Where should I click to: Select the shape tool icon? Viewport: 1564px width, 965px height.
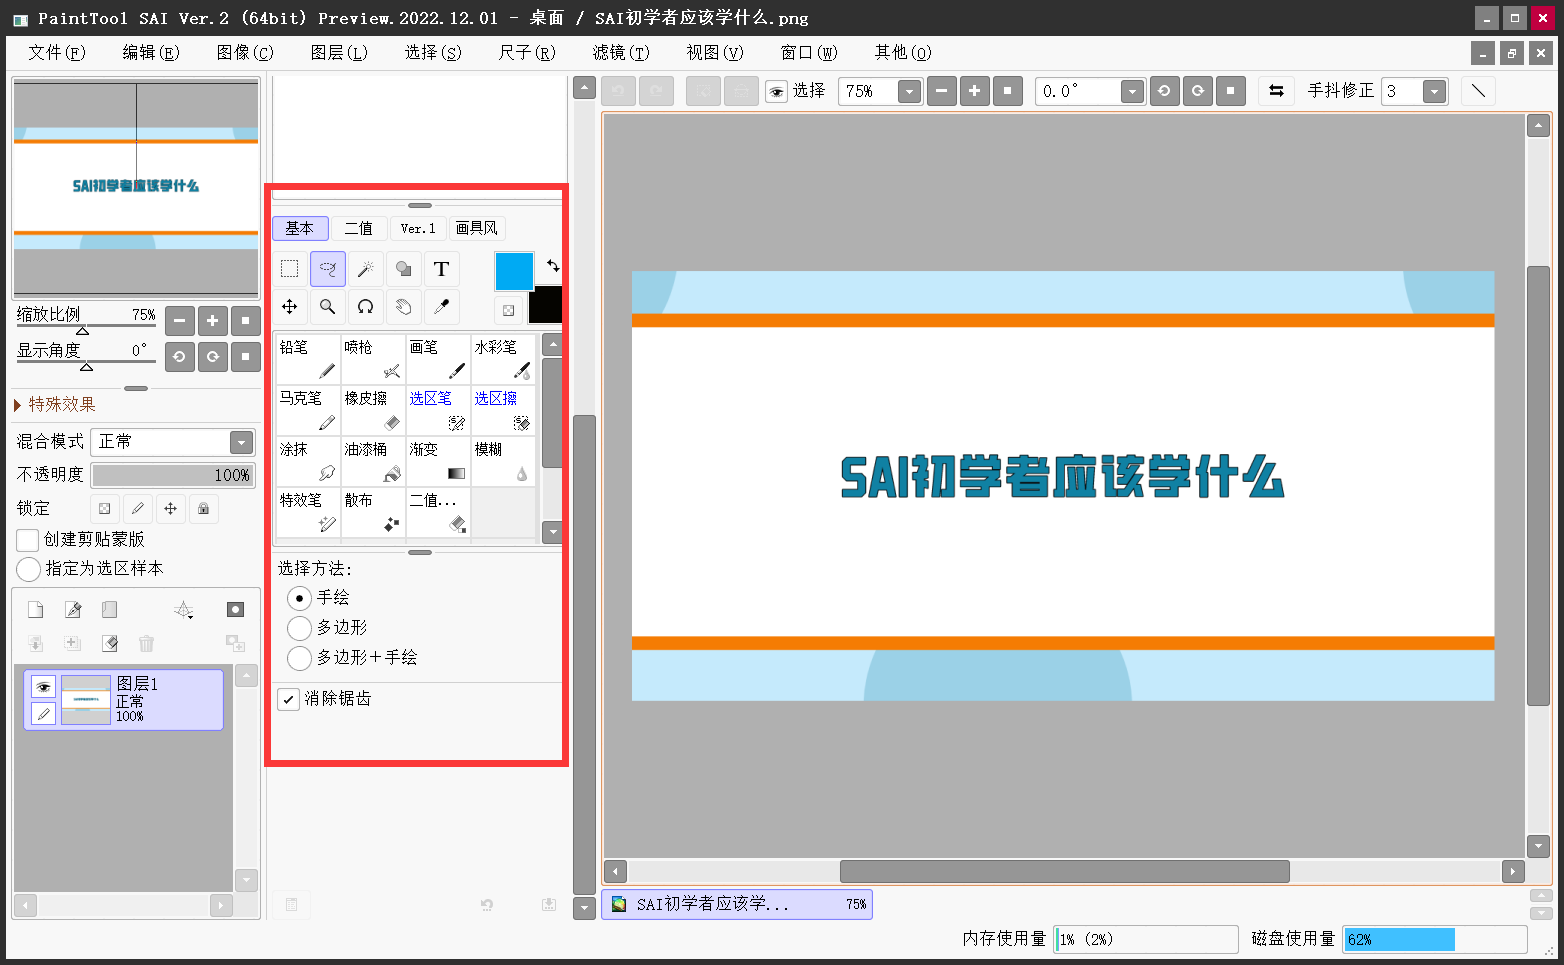tap(403, 269)
